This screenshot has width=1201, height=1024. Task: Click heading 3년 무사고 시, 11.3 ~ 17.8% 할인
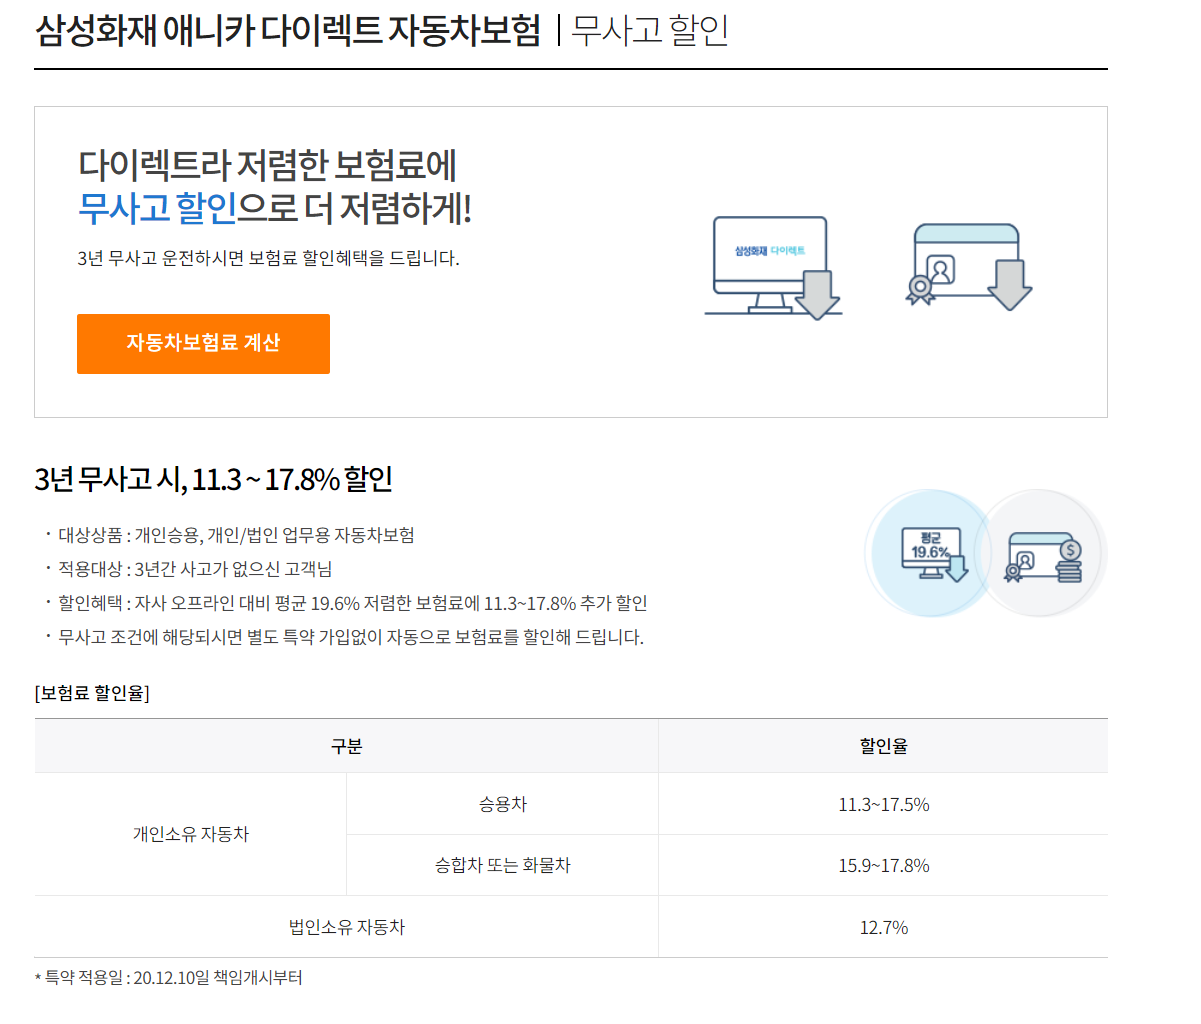coord(213,479)
